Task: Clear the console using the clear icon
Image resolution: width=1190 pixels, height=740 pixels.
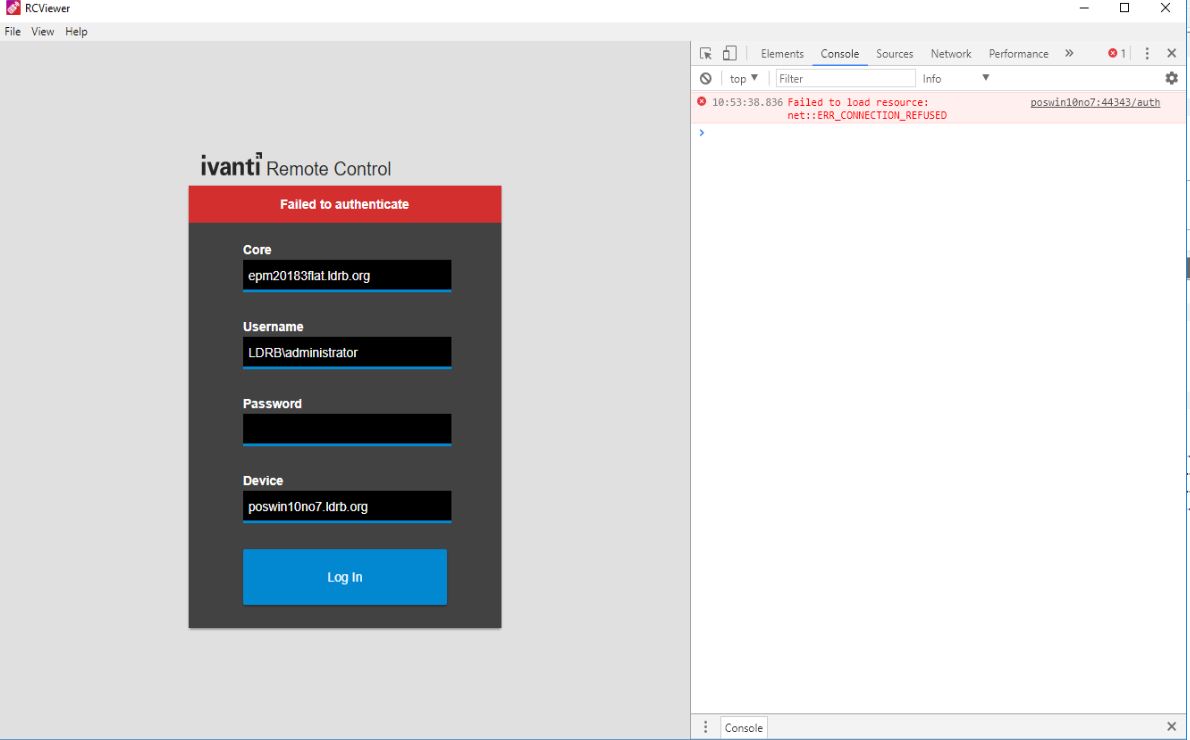Action: click(706, 77)
